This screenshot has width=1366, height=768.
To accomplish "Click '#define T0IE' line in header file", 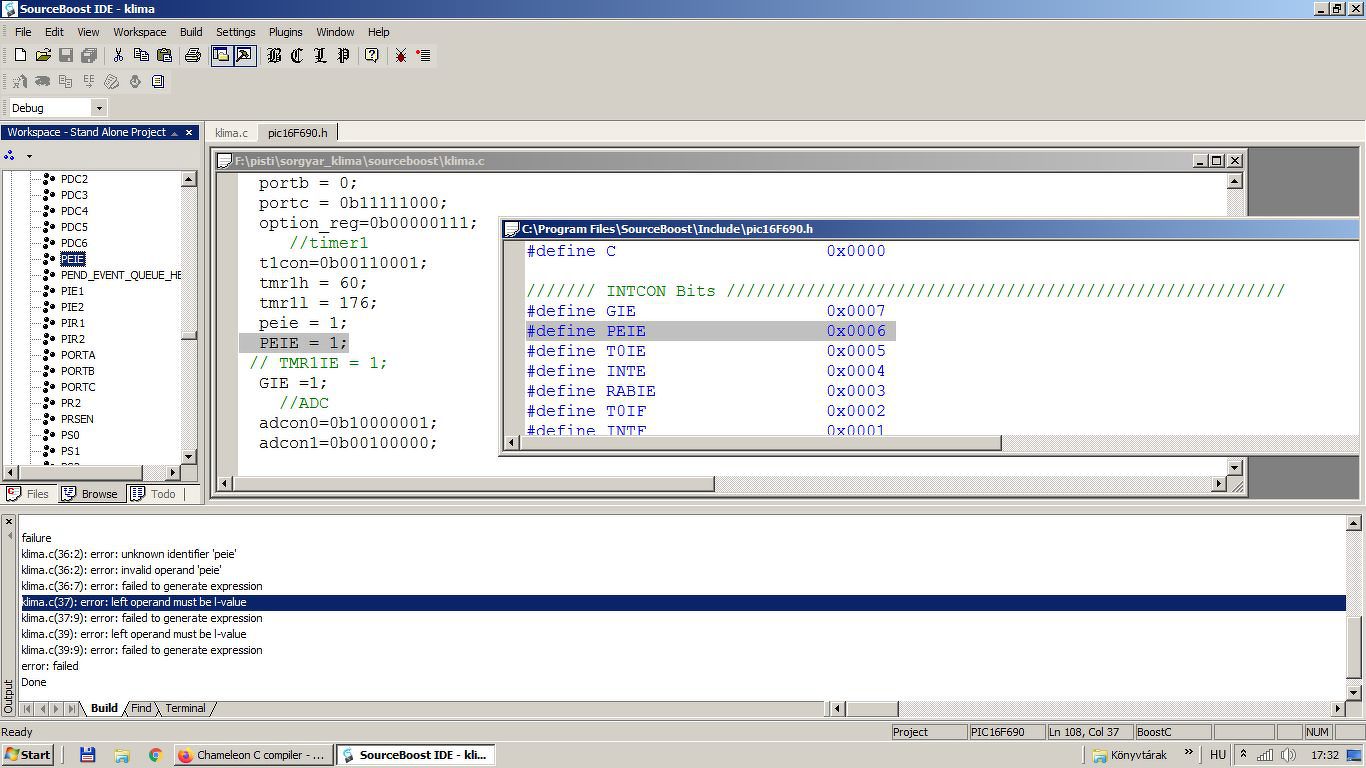I will [706, 351].
